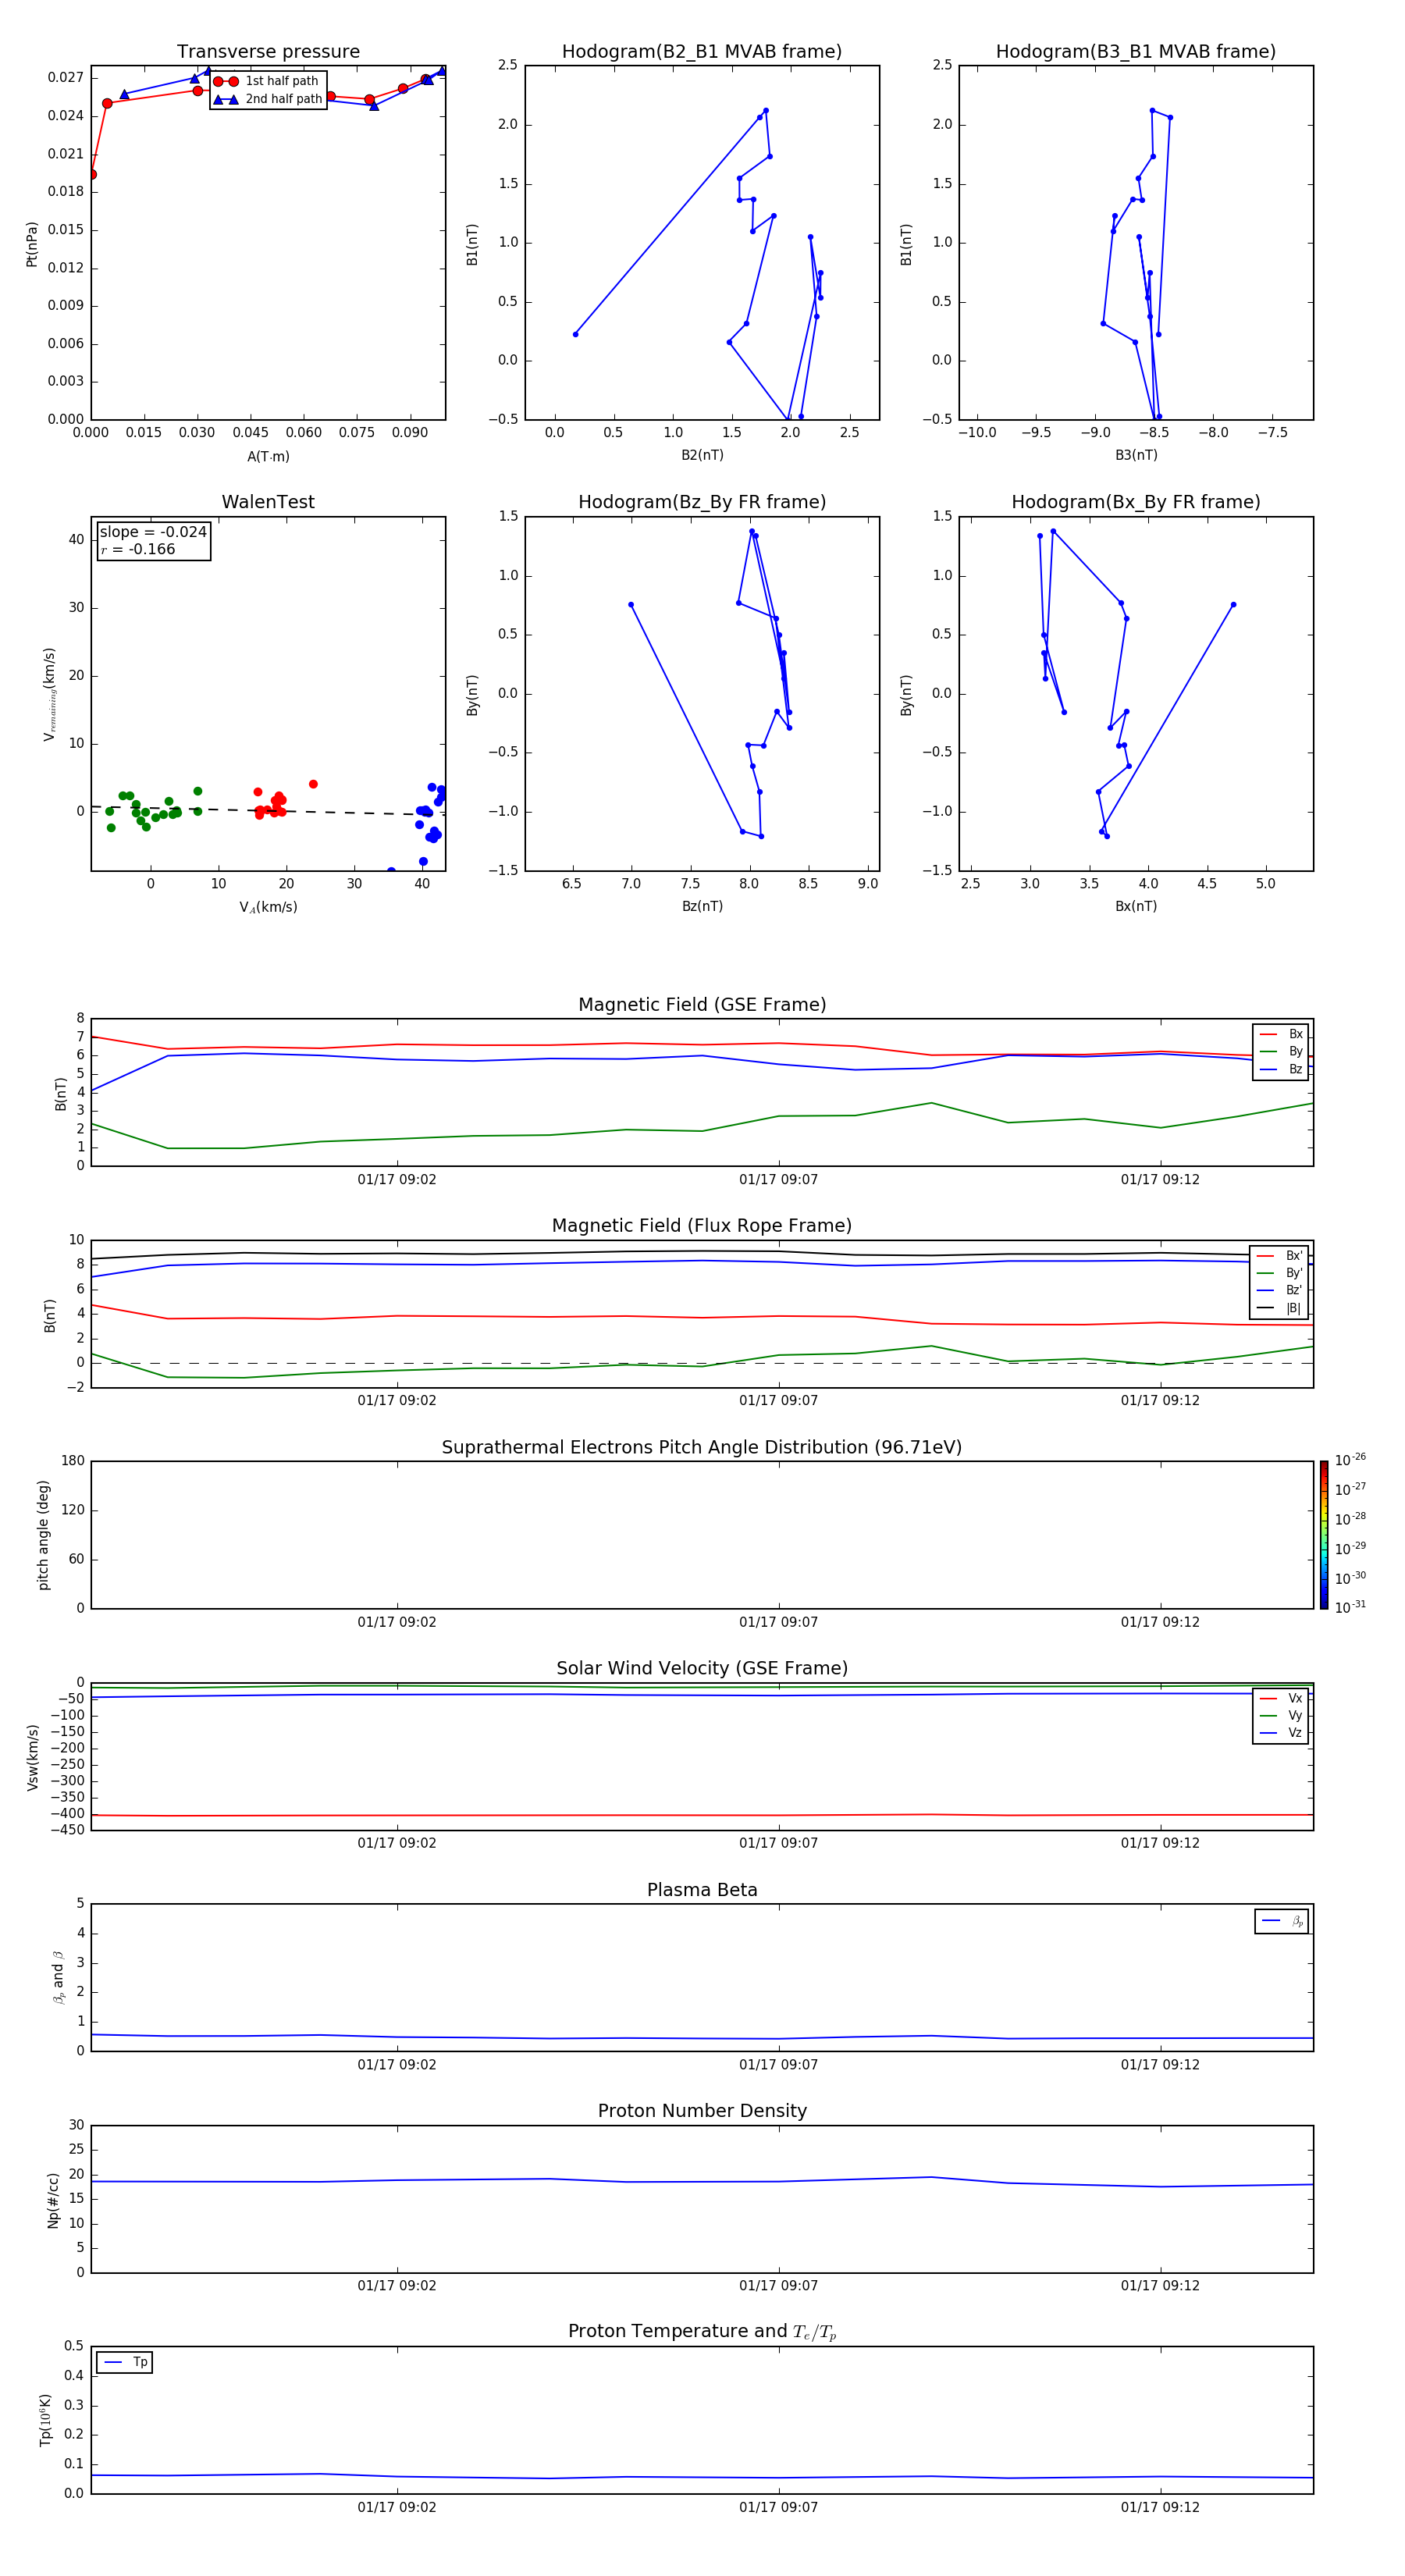This screenshot has width=1405, height=2576.
Task: Click '01/17 09:12' tick under Plasma Beta plot
Action: click(x=1160, y=2064)
